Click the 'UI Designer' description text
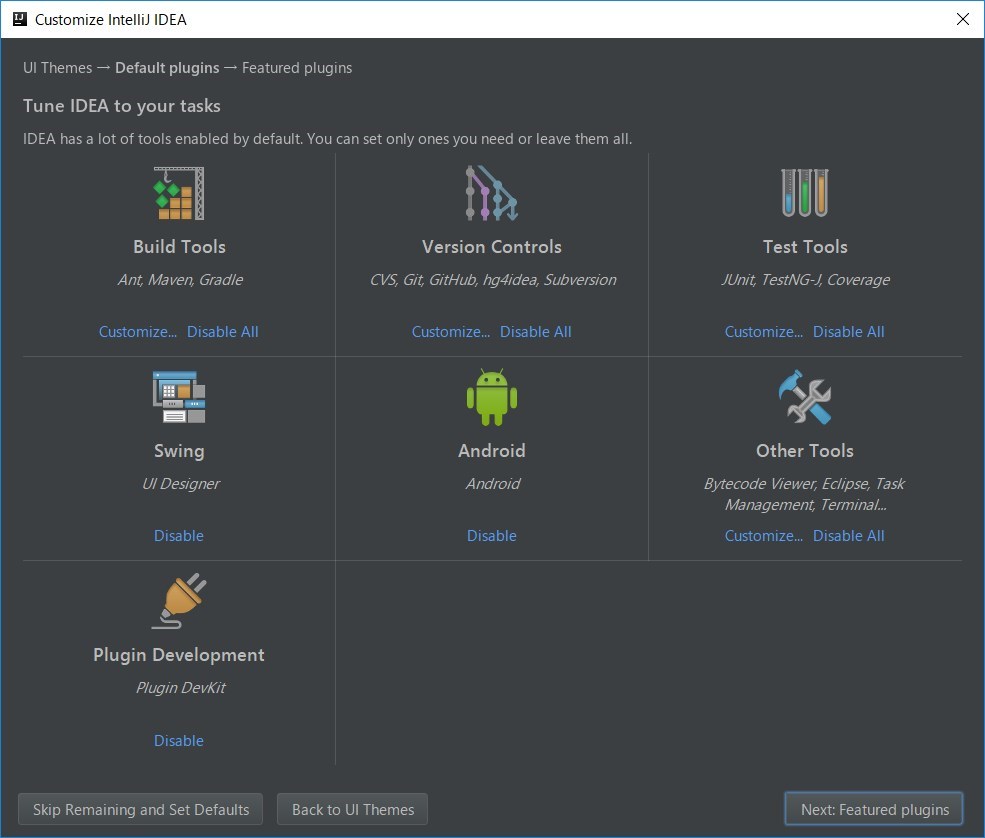The width and height of the screenshot is (985, 838). pos(180,484)
